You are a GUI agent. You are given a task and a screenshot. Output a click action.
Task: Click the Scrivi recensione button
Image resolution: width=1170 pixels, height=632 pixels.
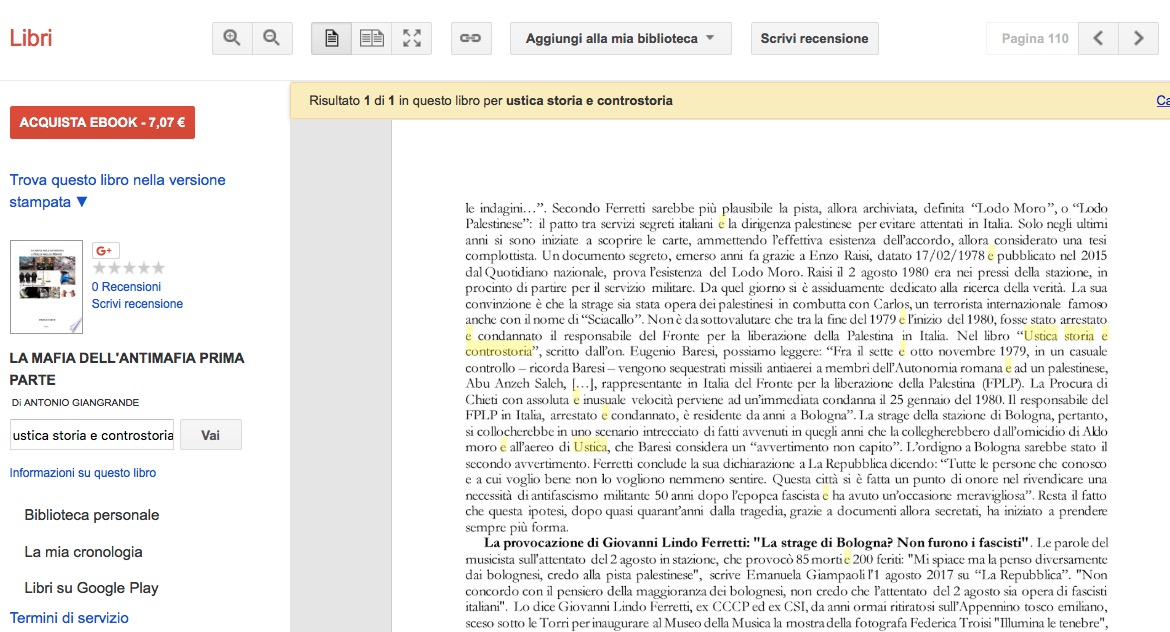814,39
